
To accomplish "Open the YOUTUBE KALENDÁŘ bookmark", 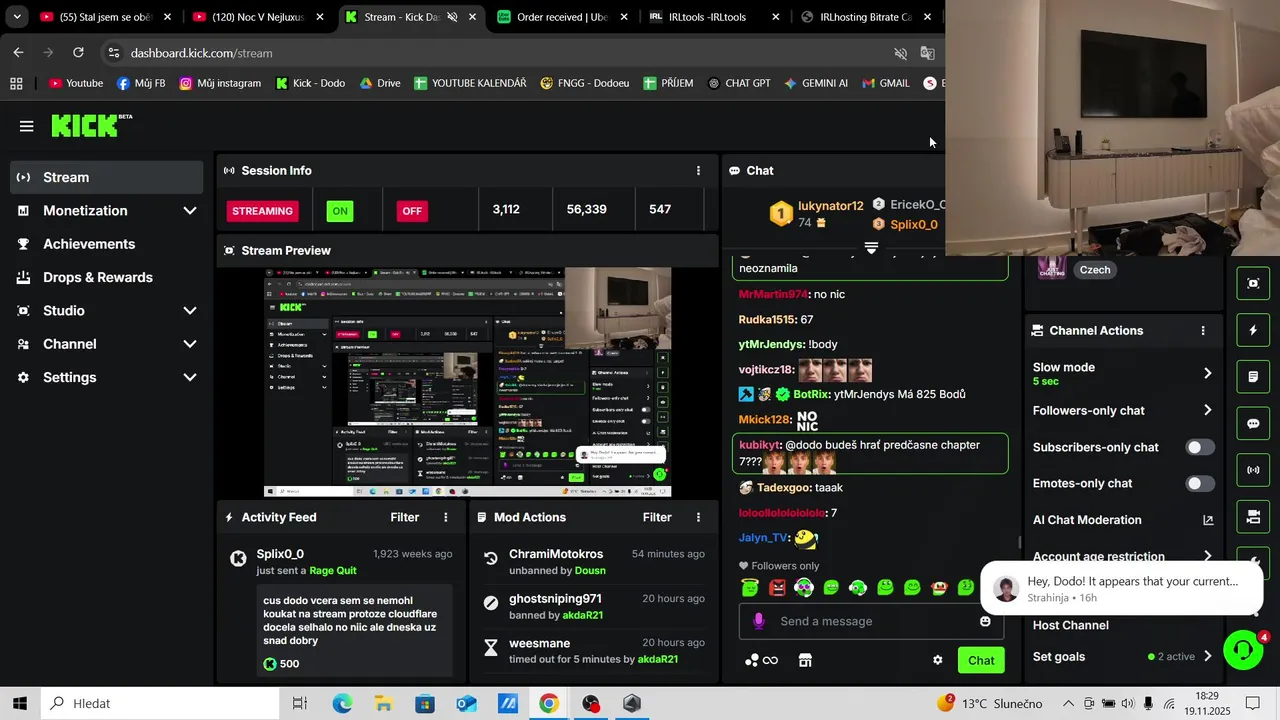I will [x=470, y=83].
